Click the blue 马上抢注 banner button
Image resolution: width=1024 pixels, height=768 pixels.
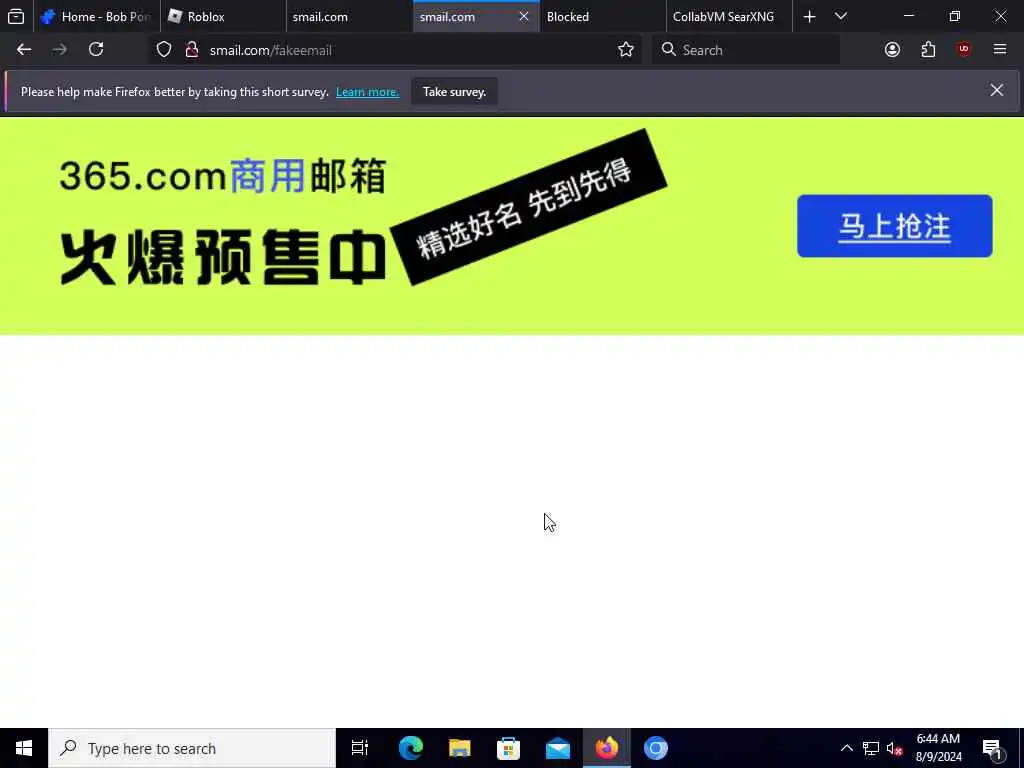(895, 226)
